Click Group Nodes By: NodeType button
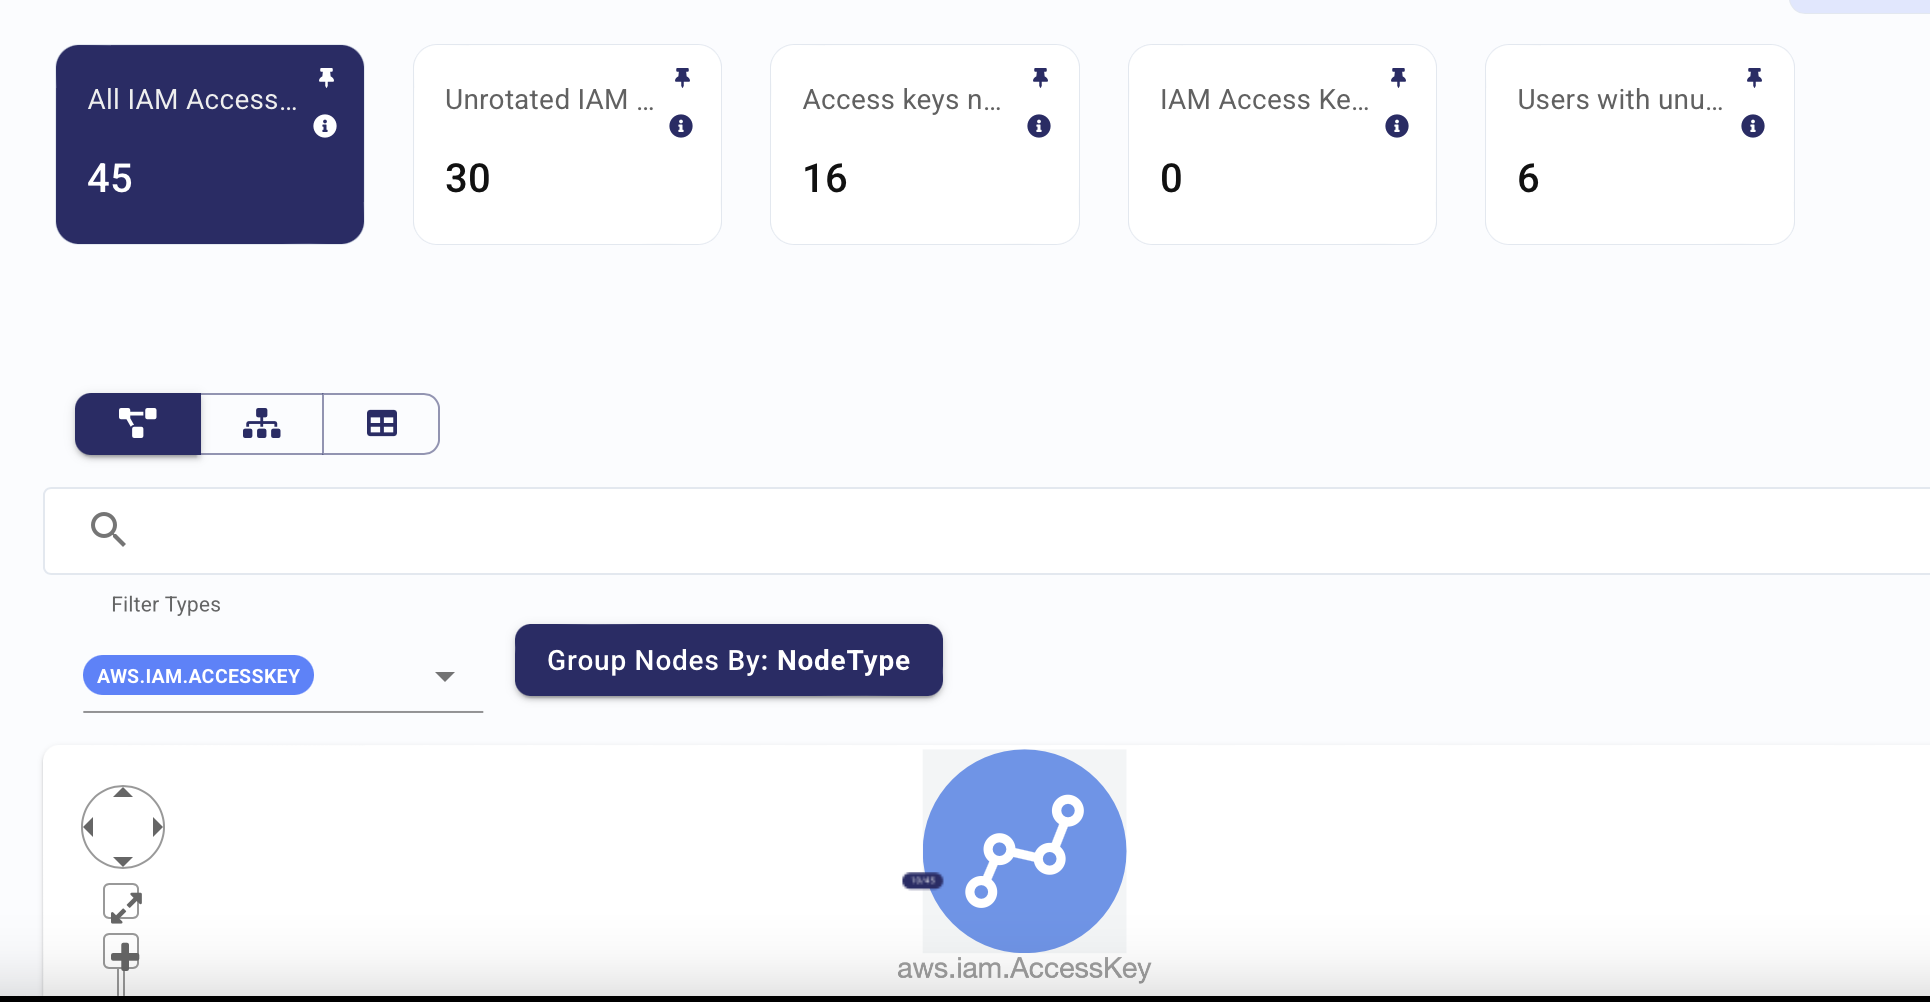This screenshot has height=1002, width=1930. [x=729, y=660]
